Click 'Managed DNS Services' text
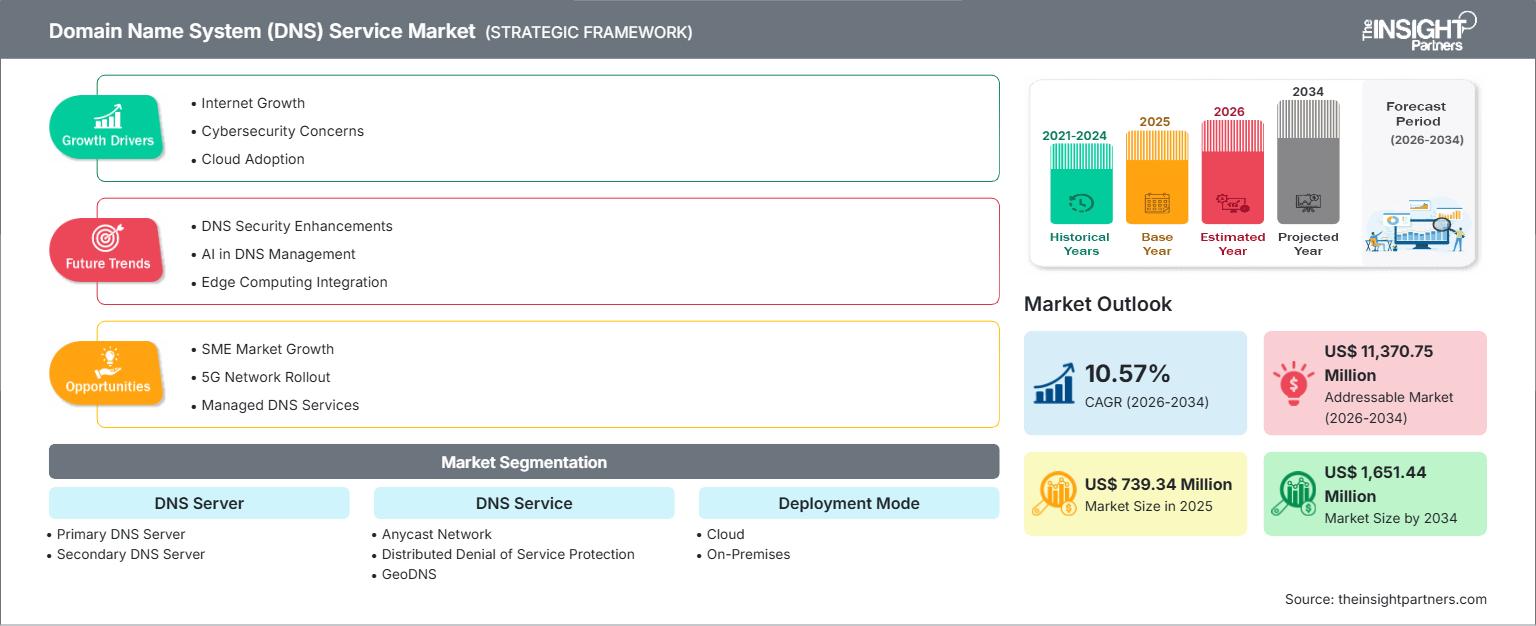Screen dimensions: 1536x626 point(280,405)
